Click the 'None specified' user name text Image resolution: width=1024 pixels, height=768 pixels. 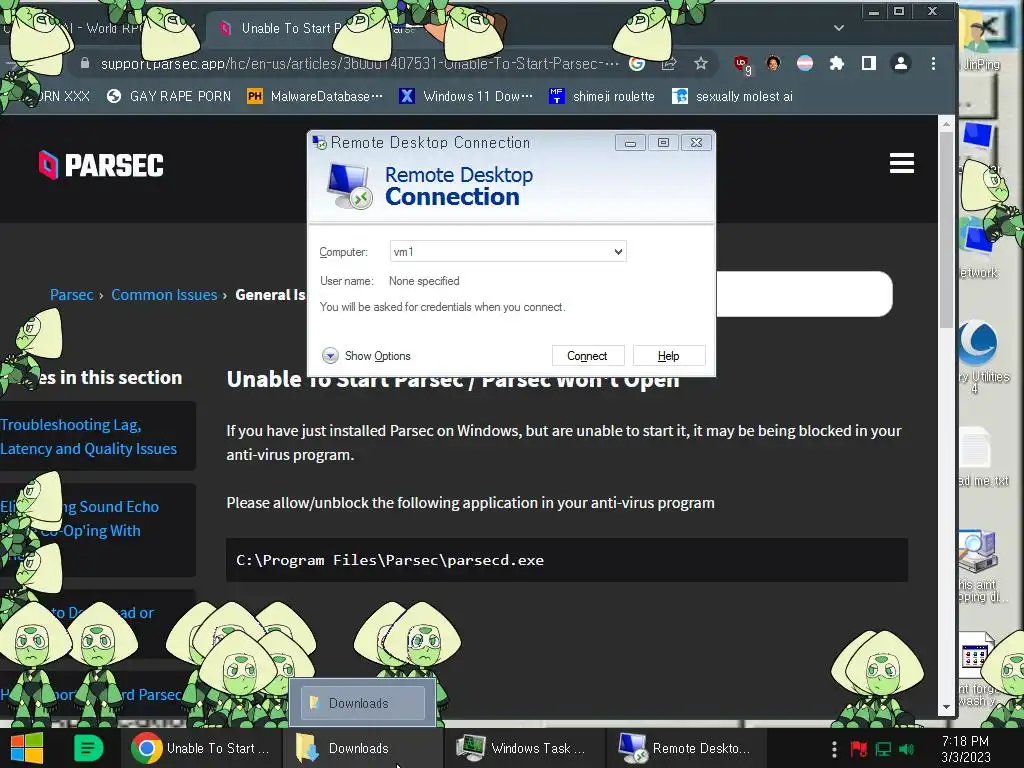(424, 281)
